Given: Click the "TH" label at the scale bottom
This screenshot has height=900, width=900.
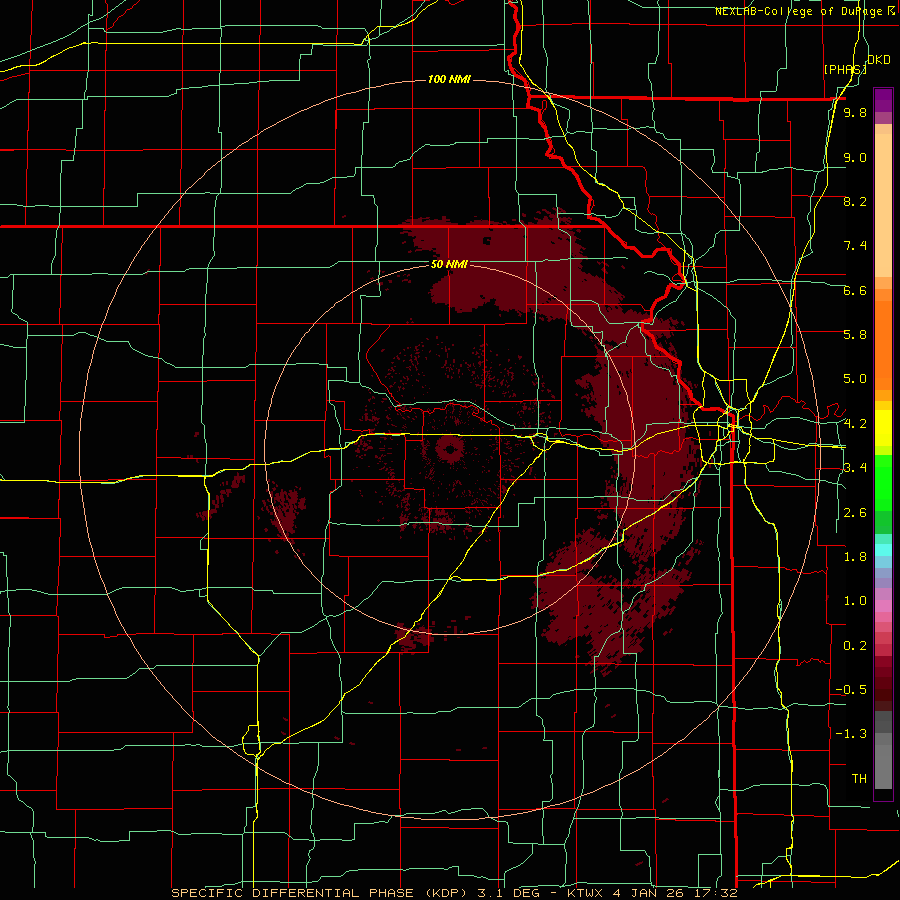Looking at the screenshot, I should (x=859, y=779).
